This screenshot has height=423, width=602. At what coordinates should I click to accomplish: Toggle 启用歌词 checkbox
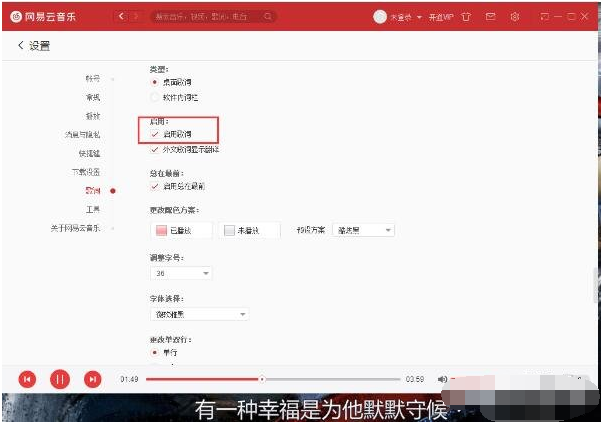[x=155, y=134]
